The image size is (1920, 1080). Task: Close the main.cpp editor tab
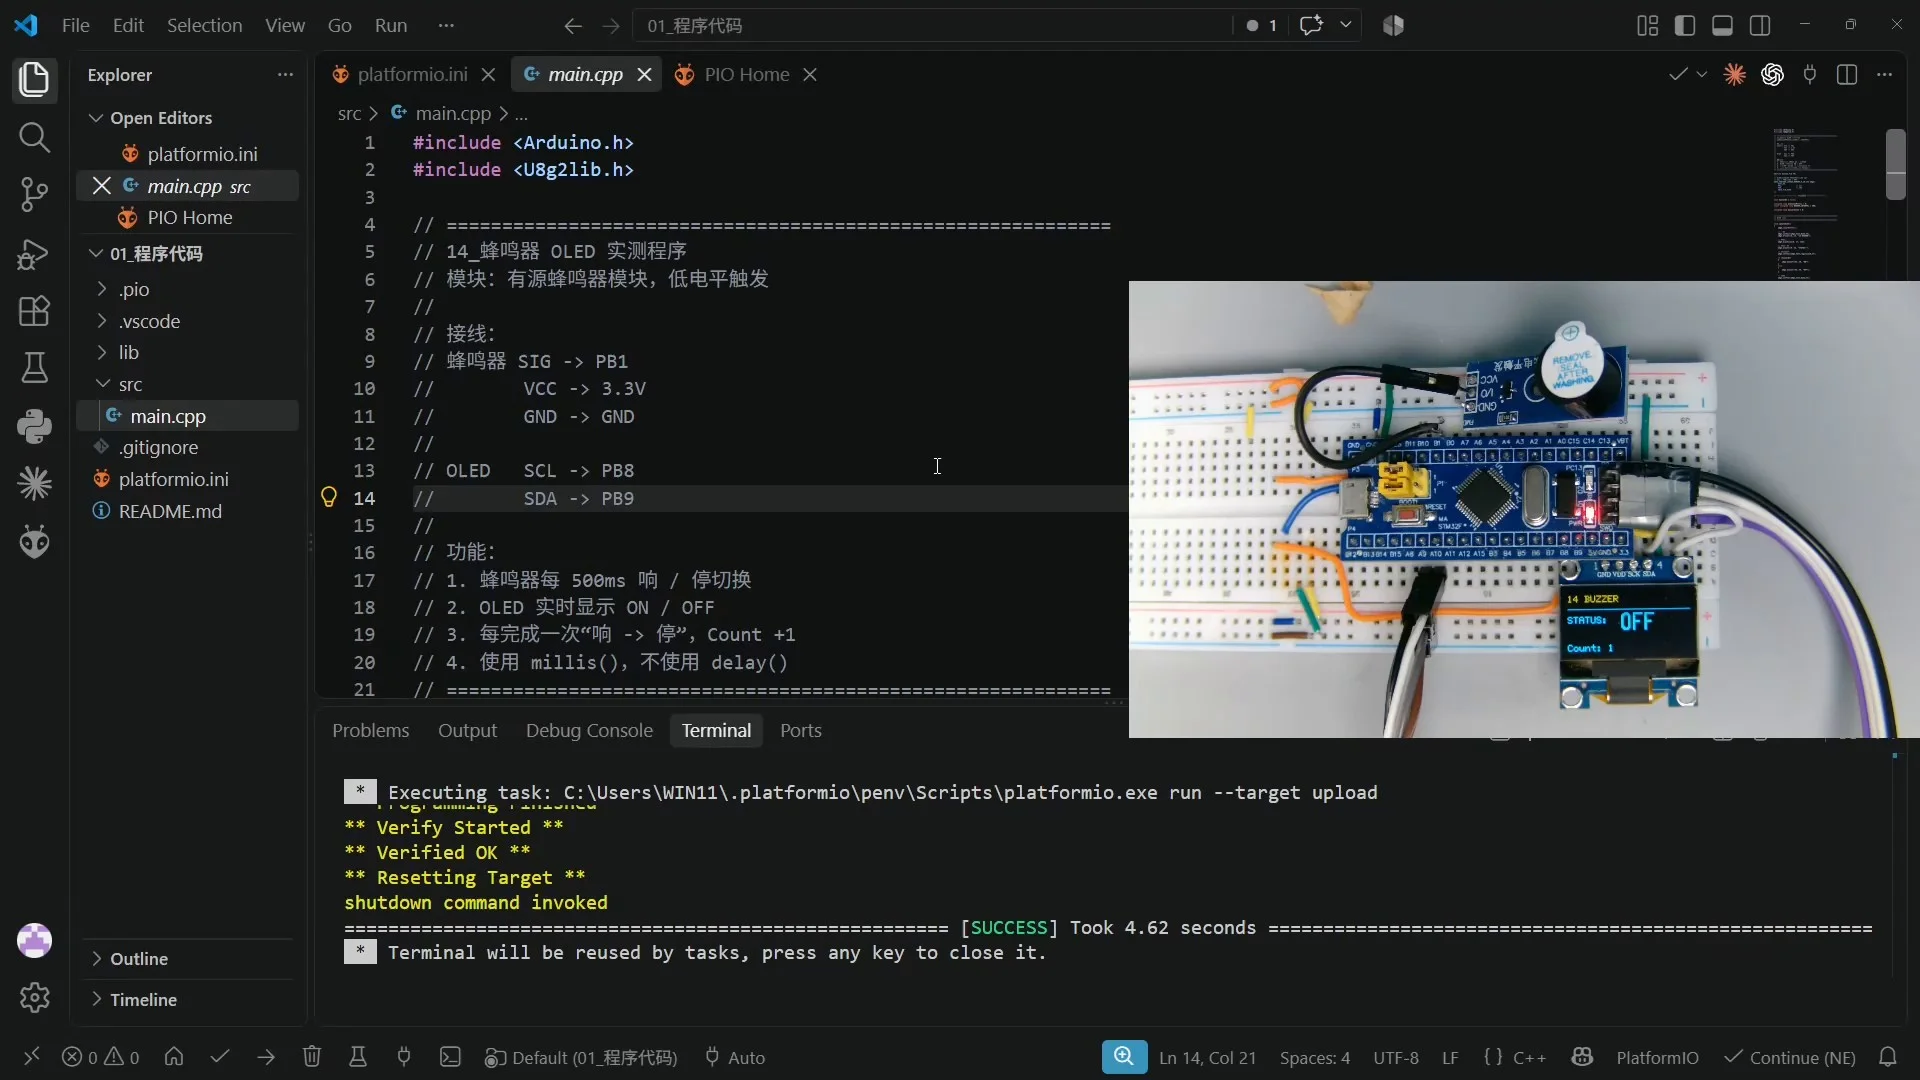pyautogui.click(x=644, y=75)
